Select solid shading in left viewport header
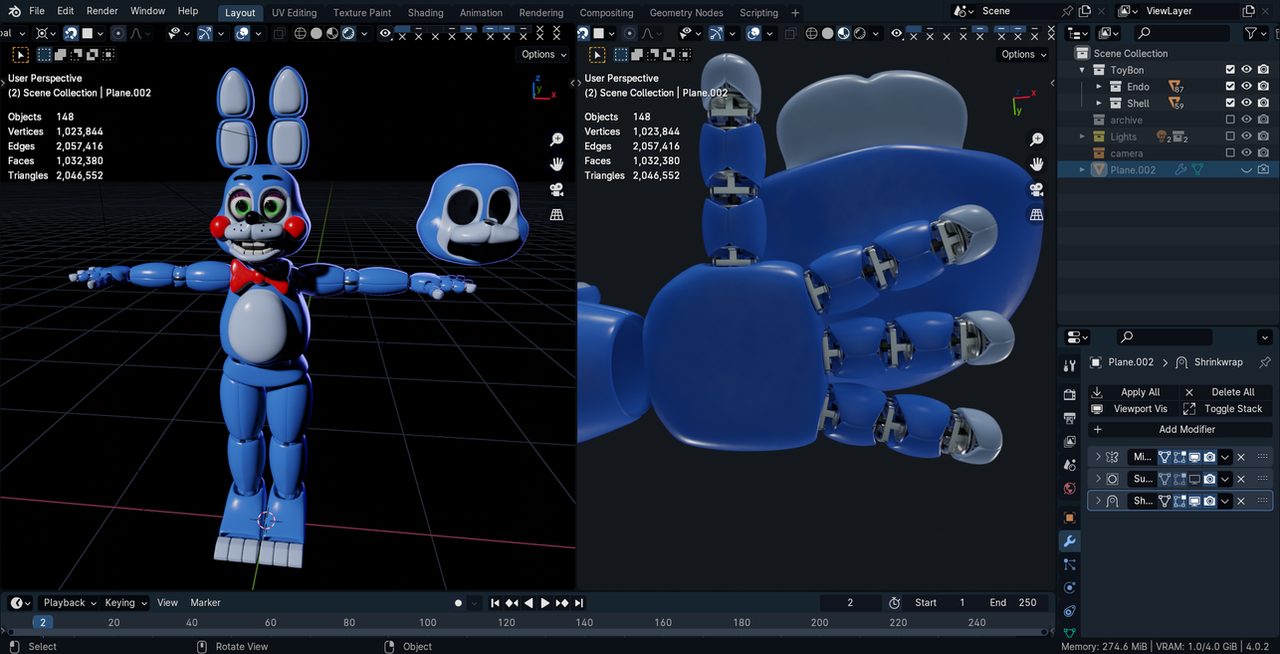 316,33
